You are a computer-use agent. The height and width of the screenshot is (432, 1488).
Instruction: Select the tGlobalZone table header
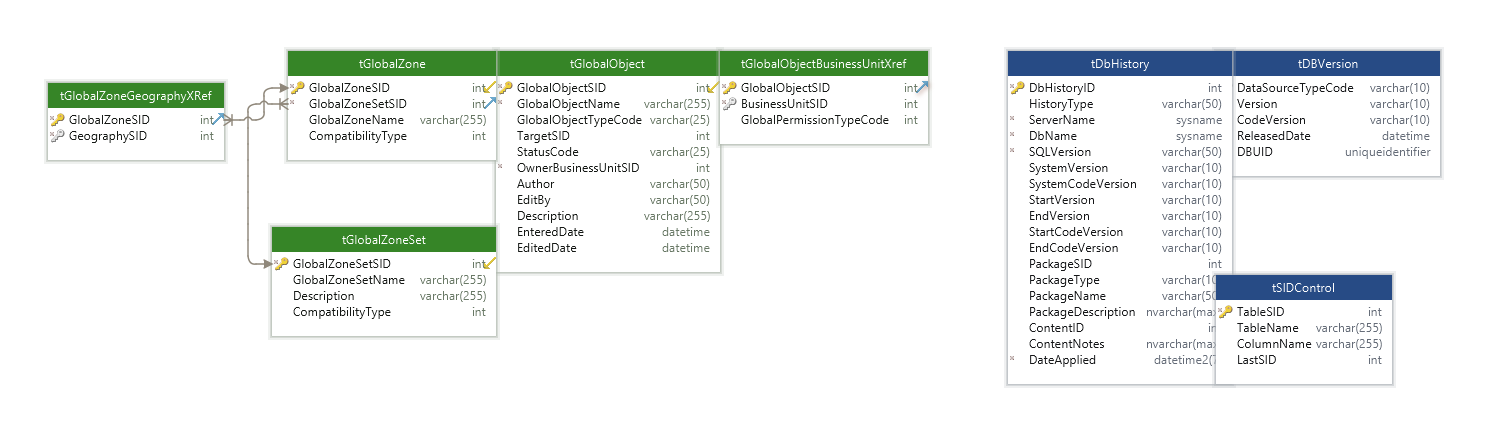392,63
